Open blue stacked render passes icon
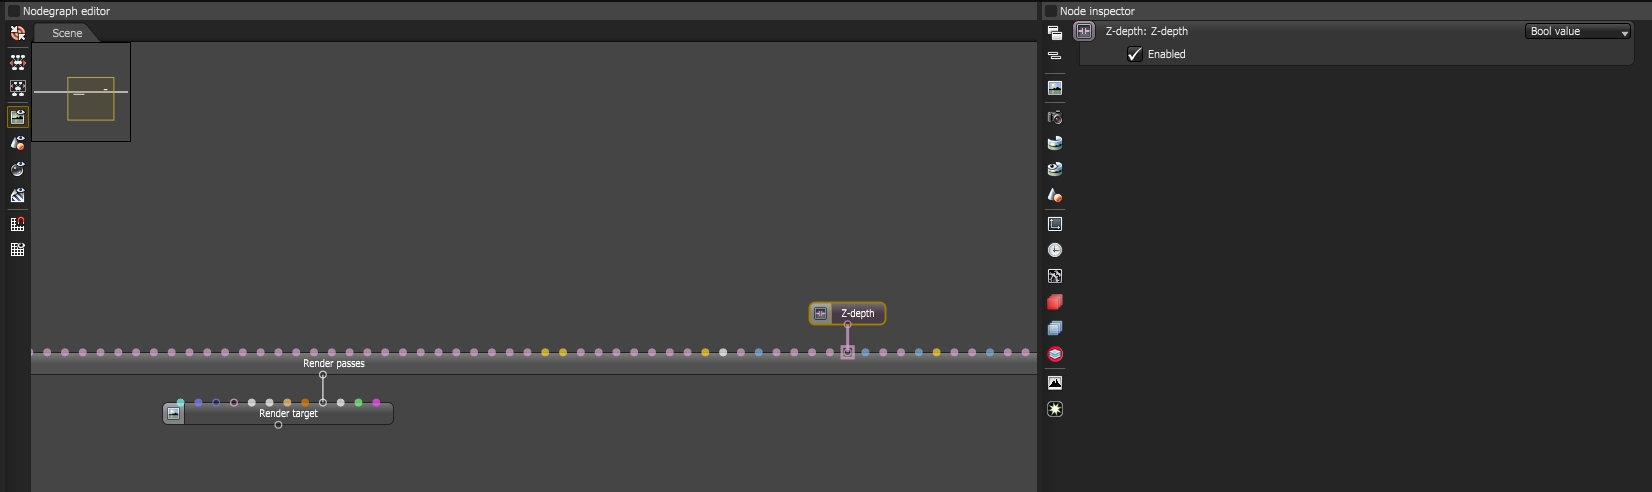1652x492 pixels. click(x=1054, y=328)
